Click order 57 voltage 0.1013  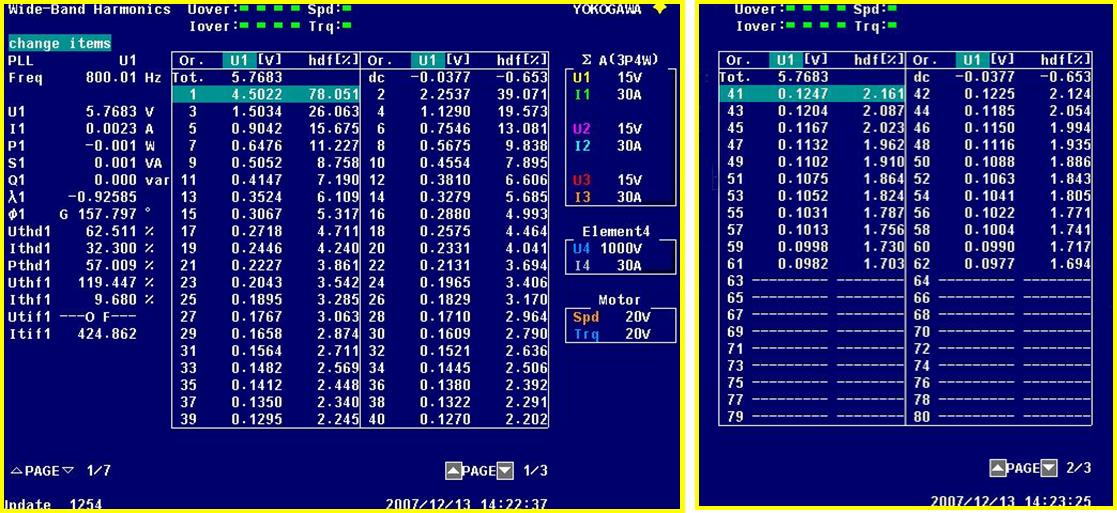point(803,230)
